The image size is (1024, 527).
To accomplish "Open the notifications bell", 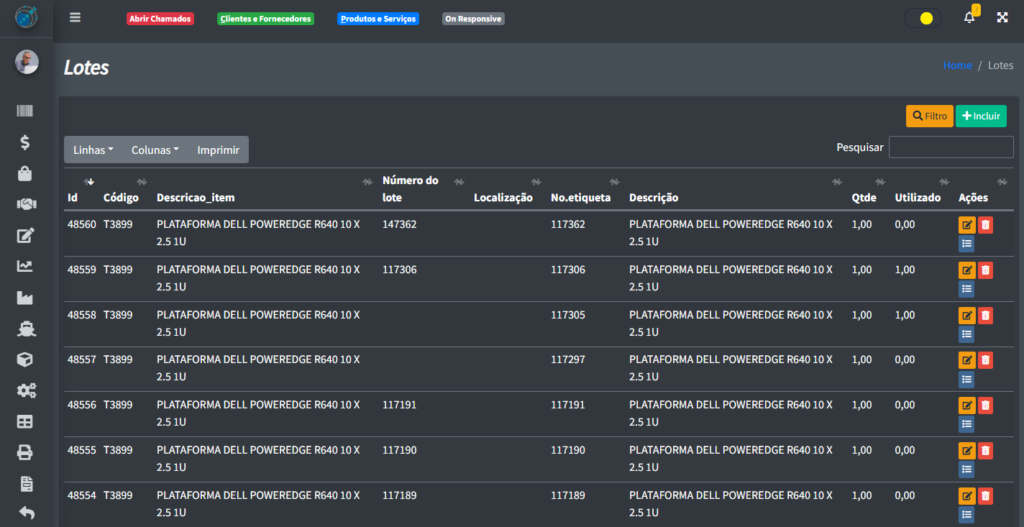I will pyautogui.click(x=969, y=18).
